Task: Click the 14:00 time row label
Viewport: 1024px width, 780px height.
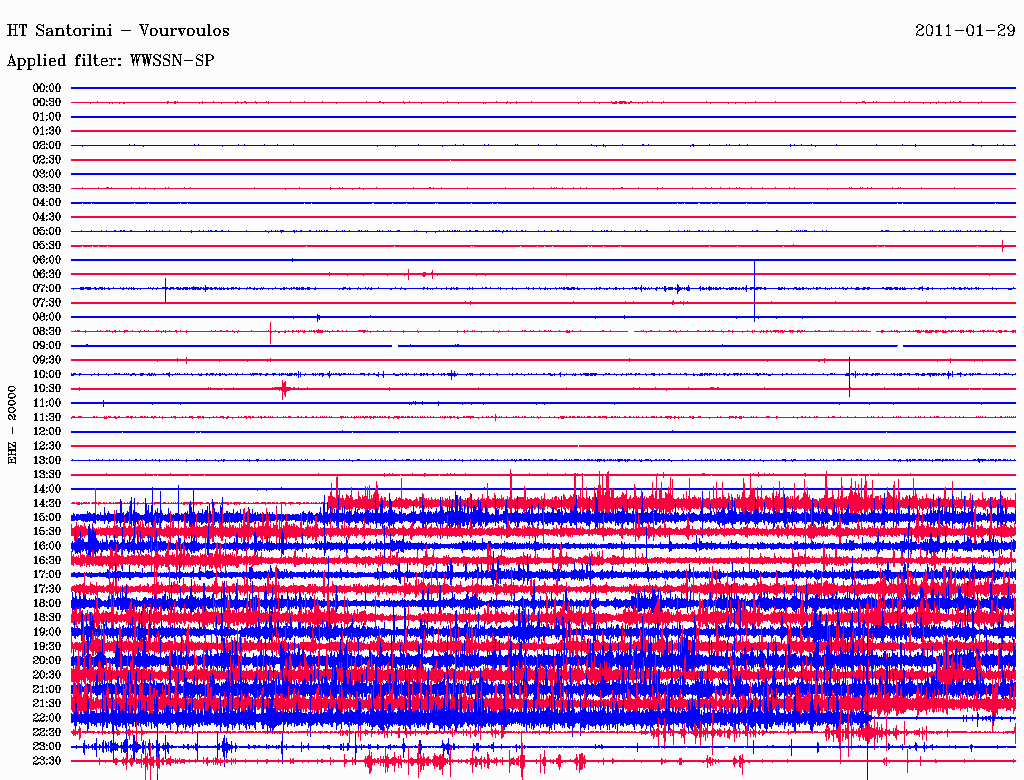Action: tap(47, 488)
